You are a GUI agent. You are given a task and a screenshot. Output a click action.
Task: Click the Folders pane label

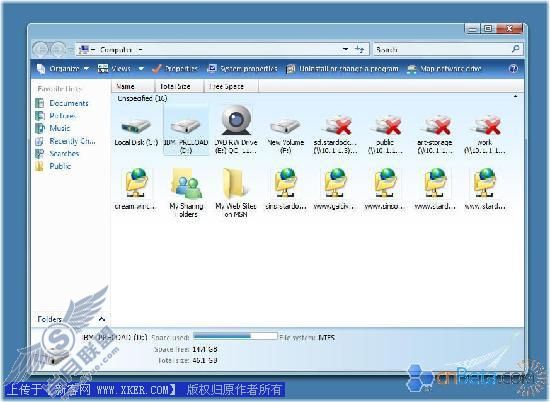coord(49,319)
